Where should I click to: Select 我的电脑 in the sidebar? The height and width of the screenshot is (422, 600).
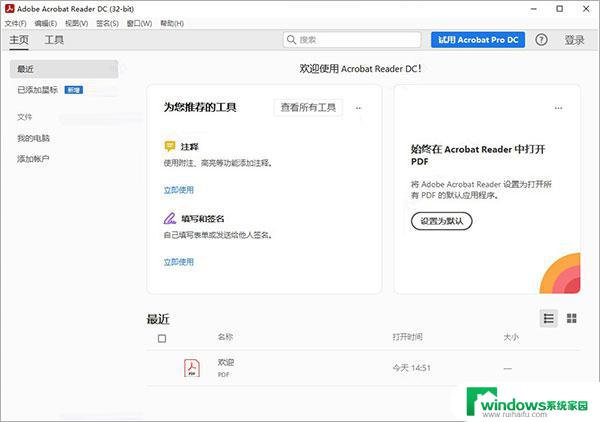point(33,138)
